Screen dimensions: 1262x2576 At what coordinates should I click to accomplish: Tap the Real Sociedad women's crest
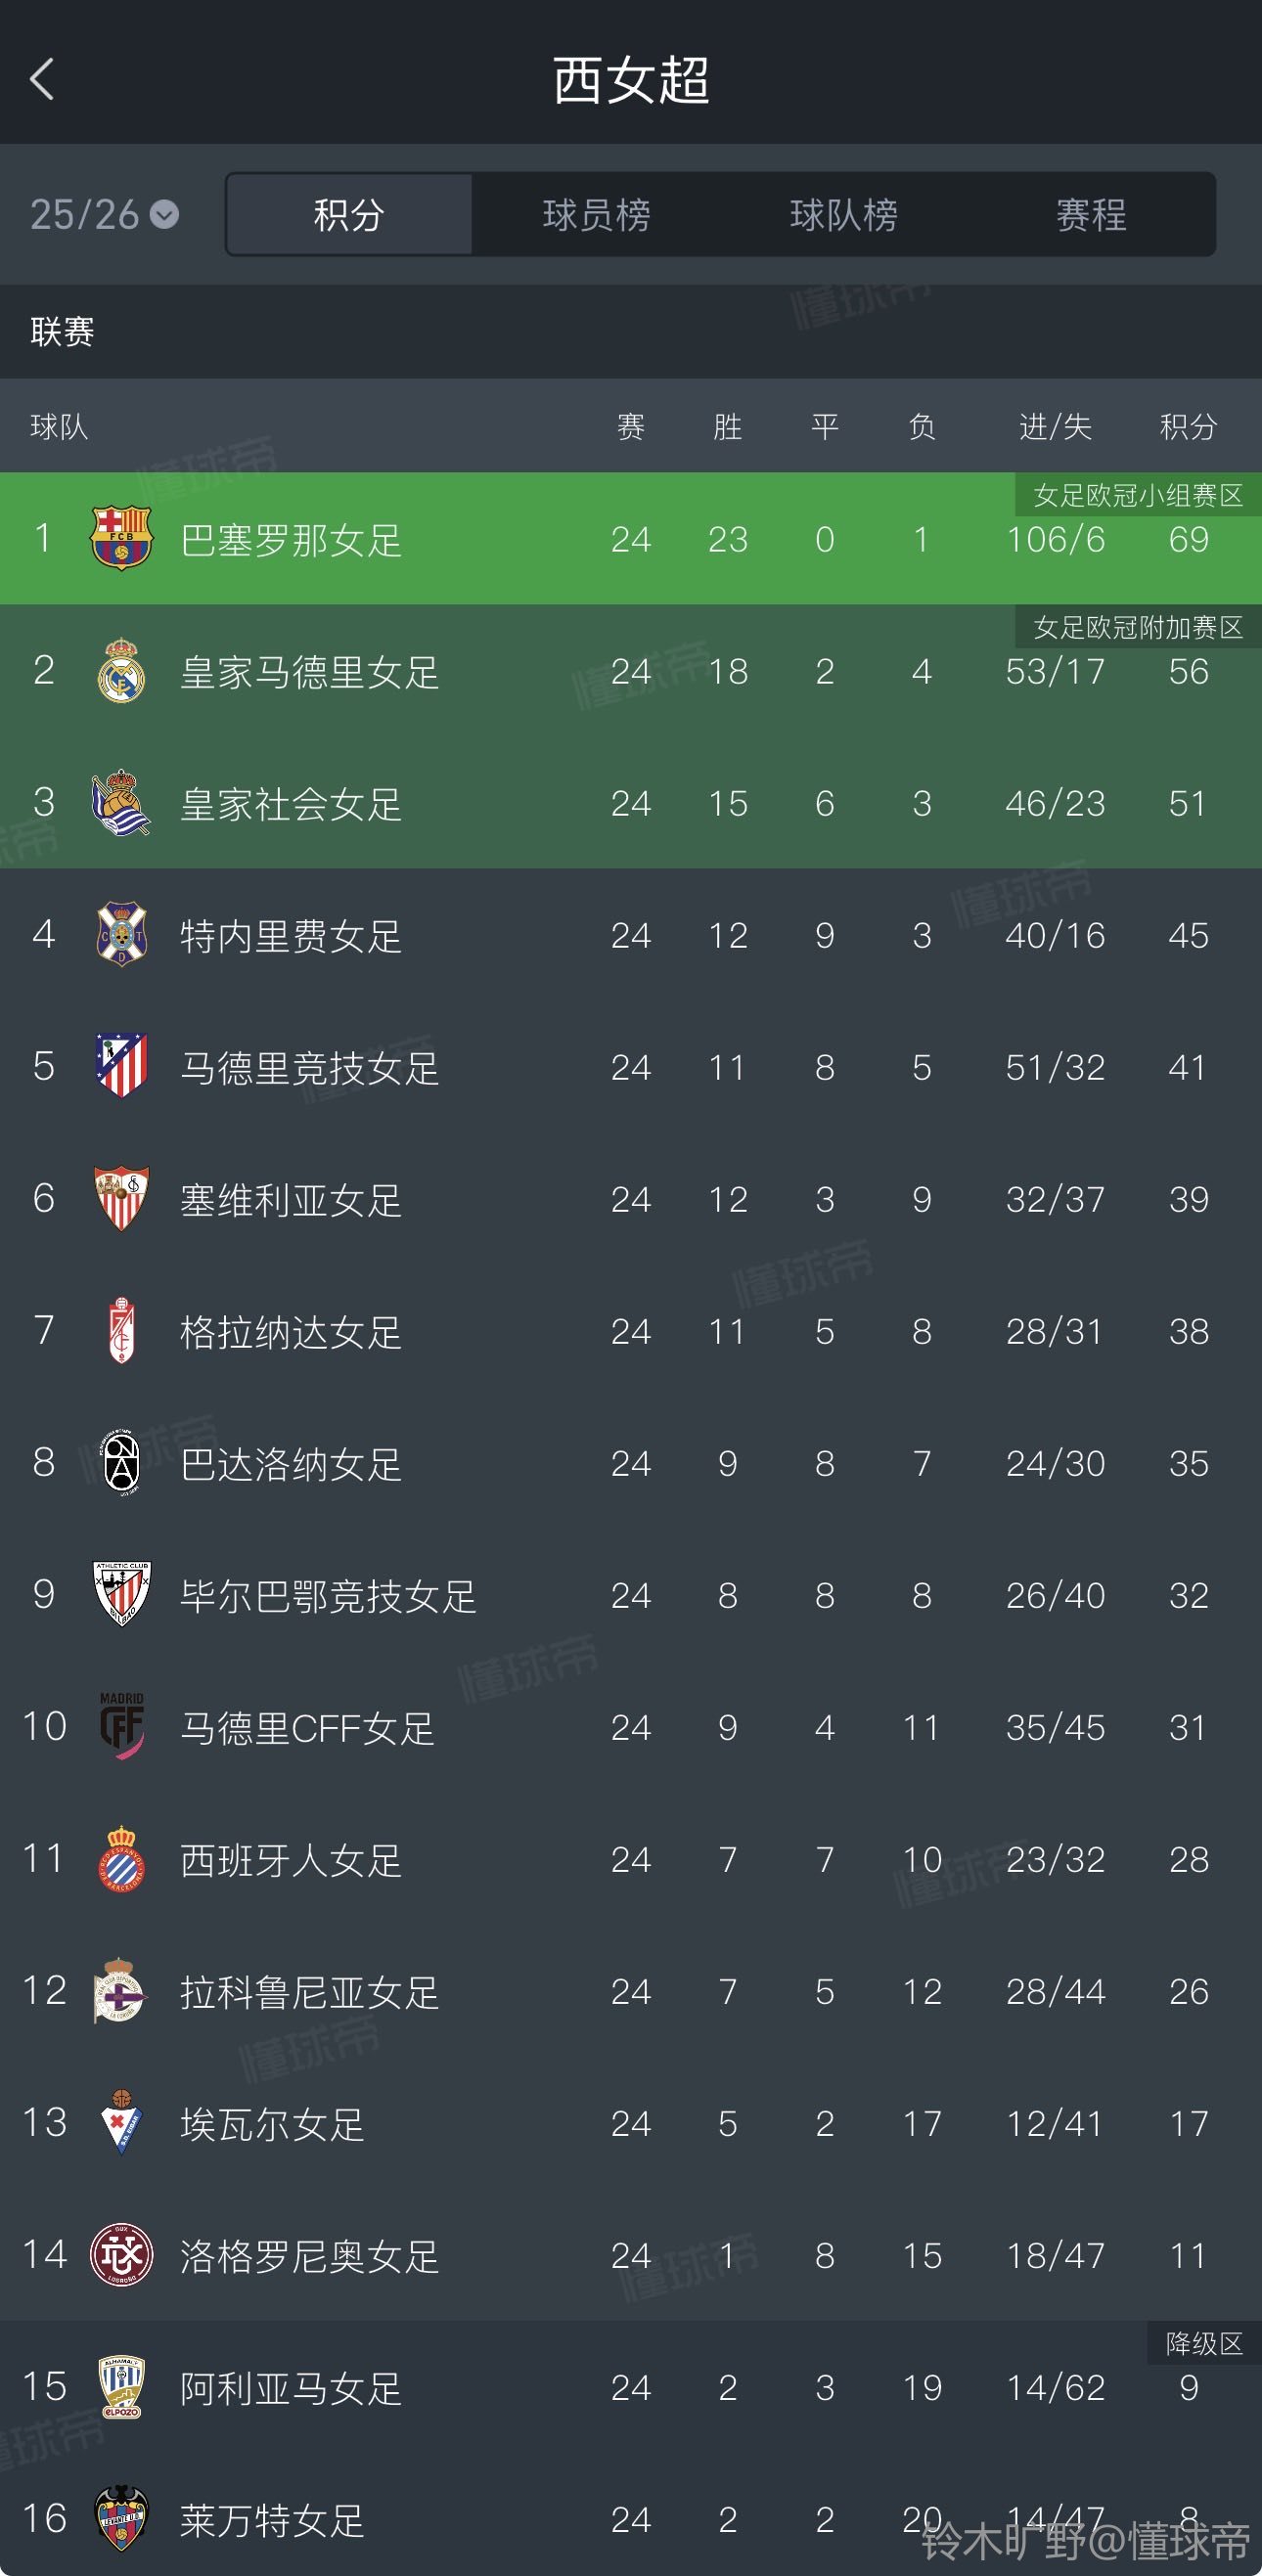[121, 802]
